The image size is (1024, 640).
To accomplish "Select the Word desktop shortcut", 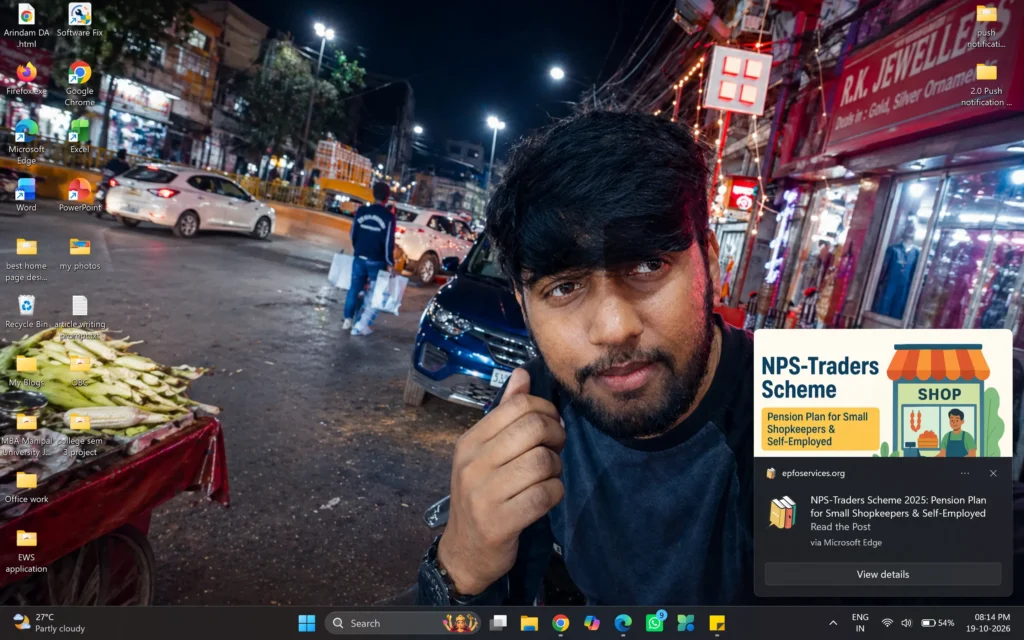I will (26, 195).
